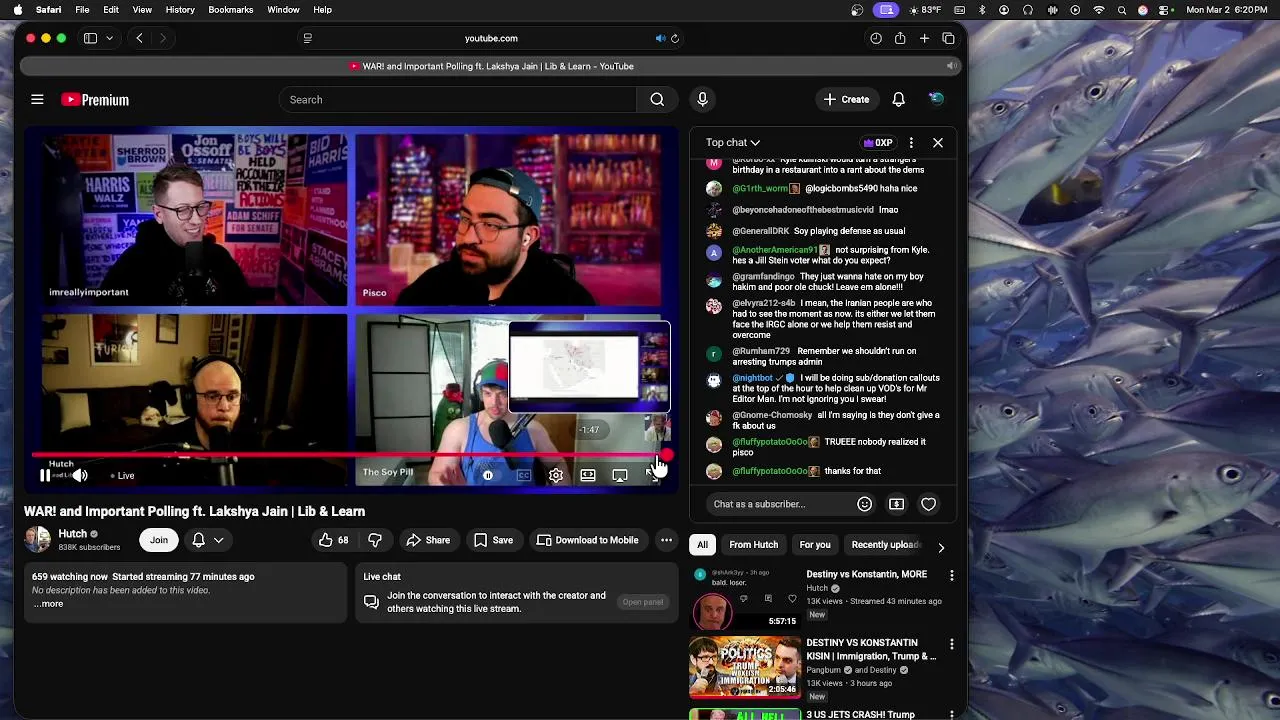This screenshot has width=1280, height=720.
Task: Pause the live video
Action: [45, 475]
